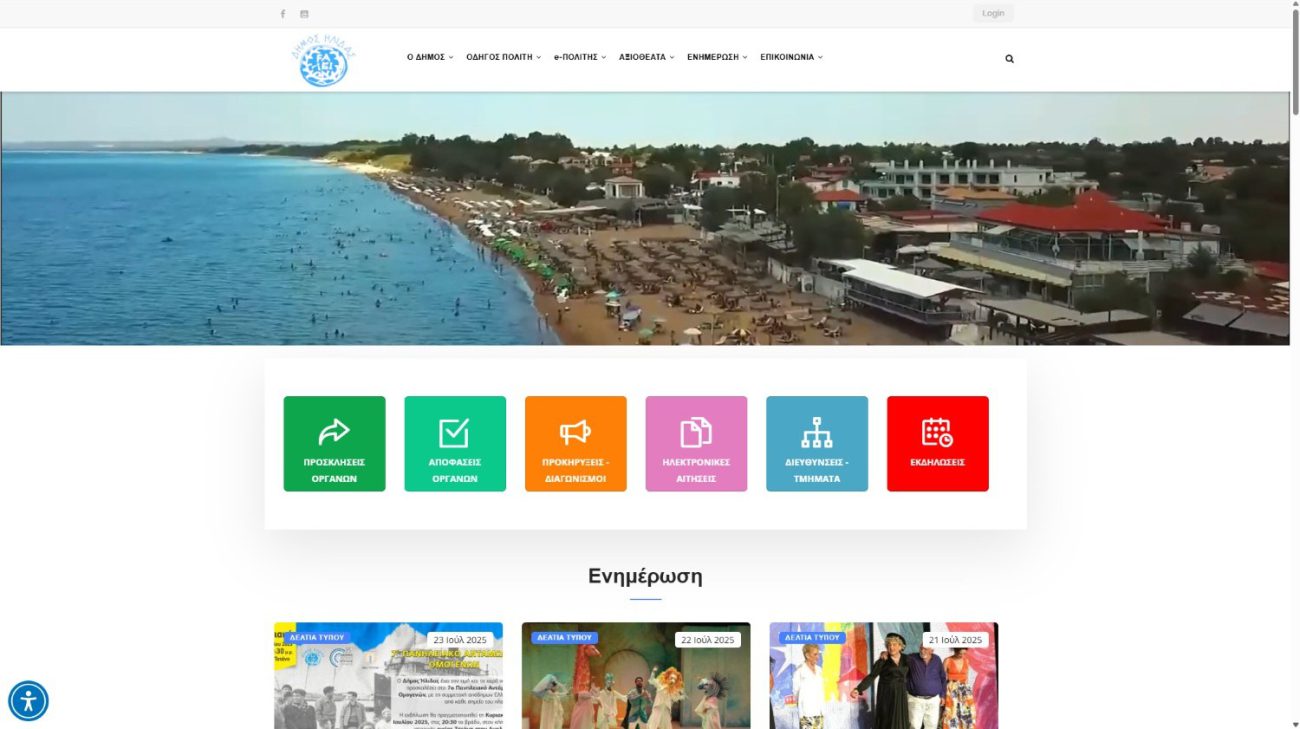Expand the Ο ΔΗΜΟΣ dropdown menu
The image size is (1300, 729).
tap(430, 57)
